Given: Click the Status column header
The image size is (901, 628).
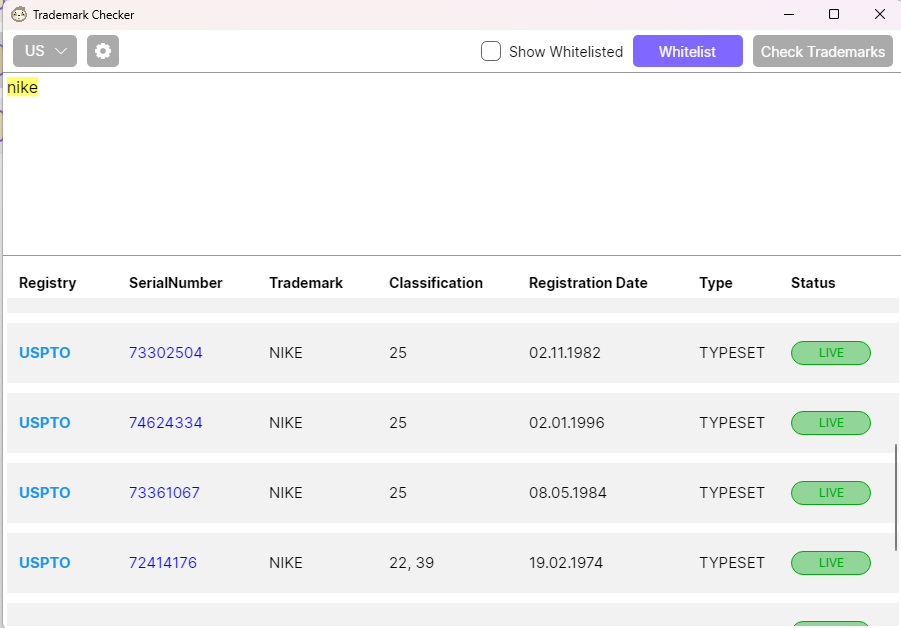Looking at the screenshot, I should pos(813,283).
